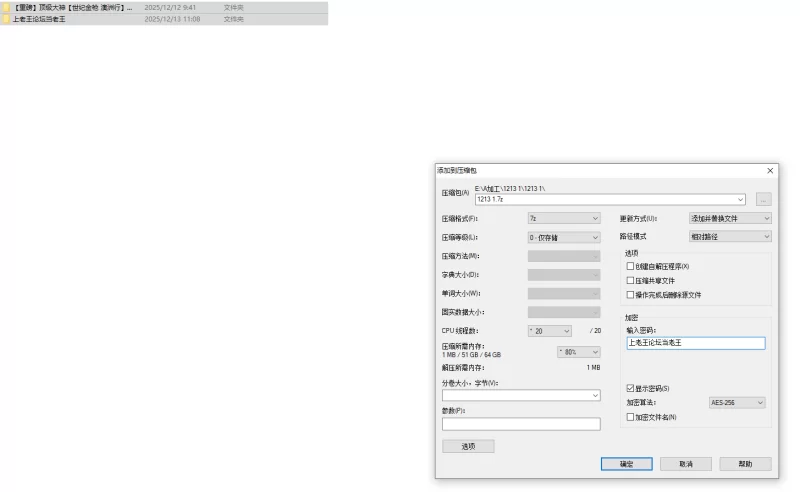Click the 1 MB / 51 GB / 64 GB memory text
This screenshot has width=800, height=492.
tap(471, 355)
